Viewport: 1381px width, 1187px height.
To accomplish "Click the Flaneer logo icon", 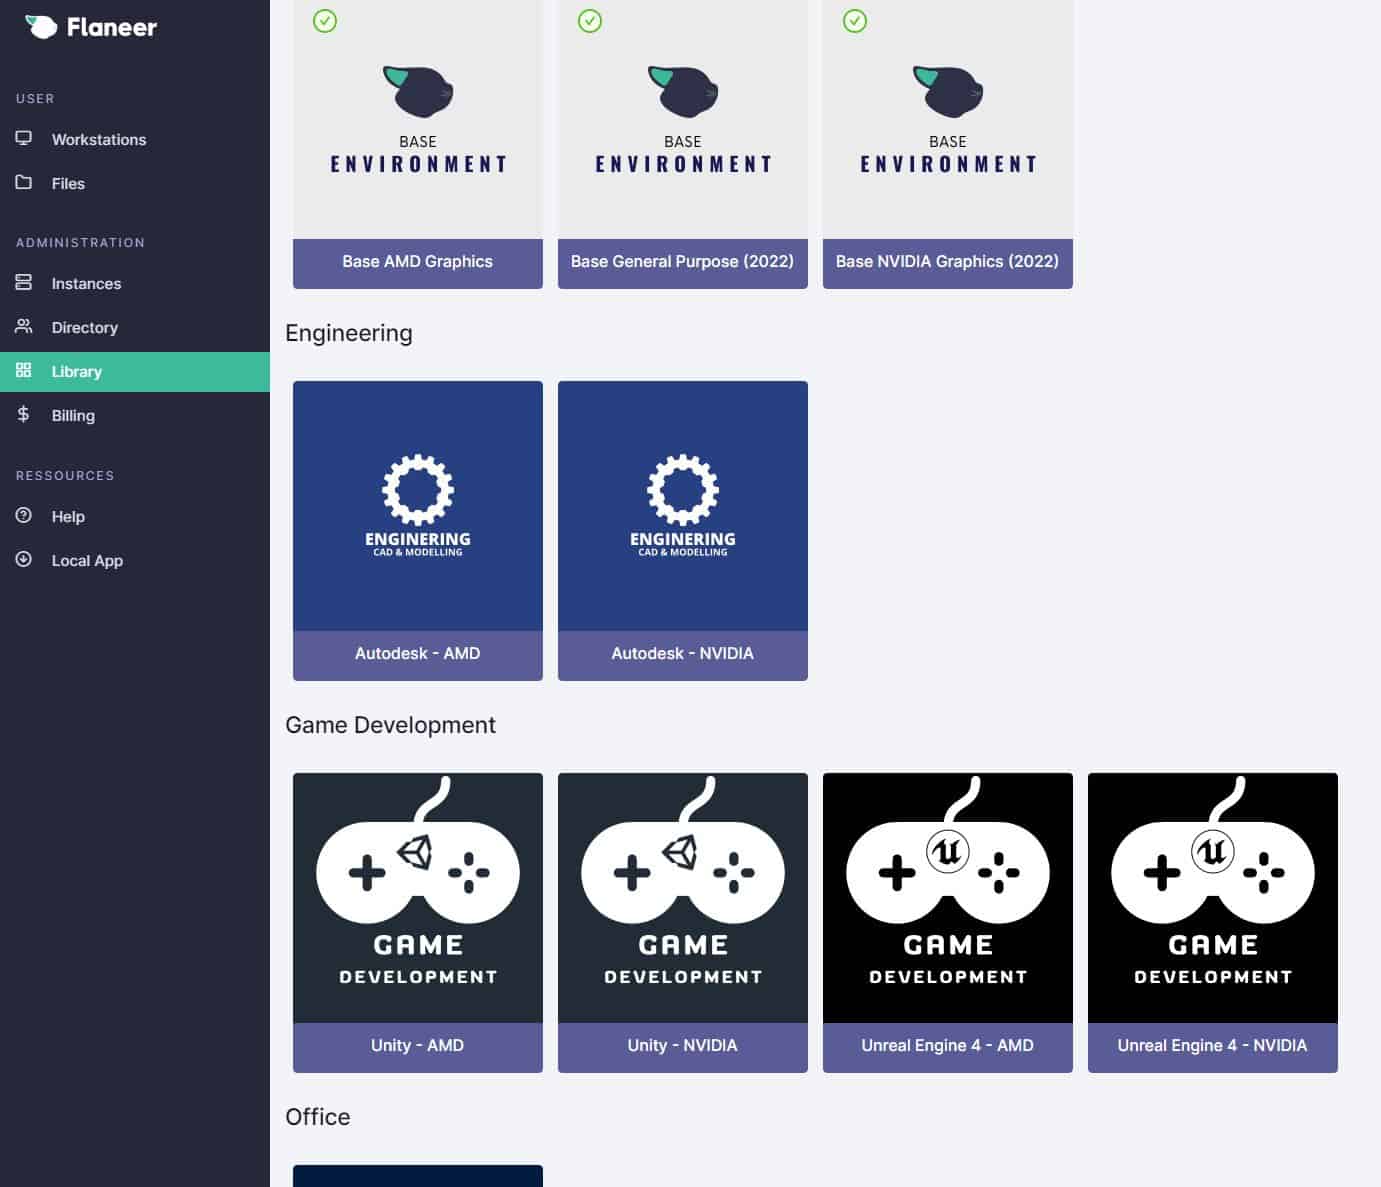I will pyautogui.click(x=41, y=27).
